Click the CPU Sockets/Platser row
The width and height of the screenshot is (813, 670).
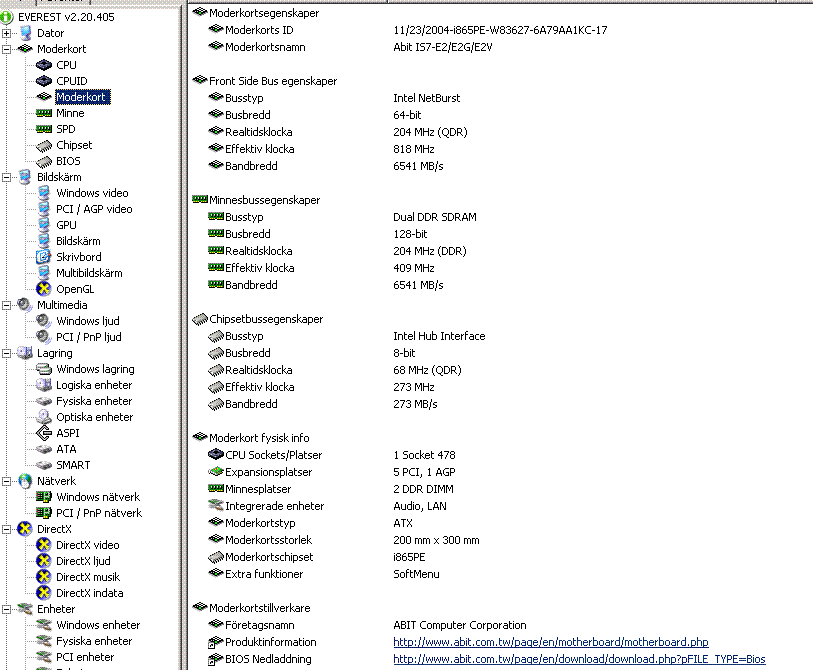click(332, 455)
